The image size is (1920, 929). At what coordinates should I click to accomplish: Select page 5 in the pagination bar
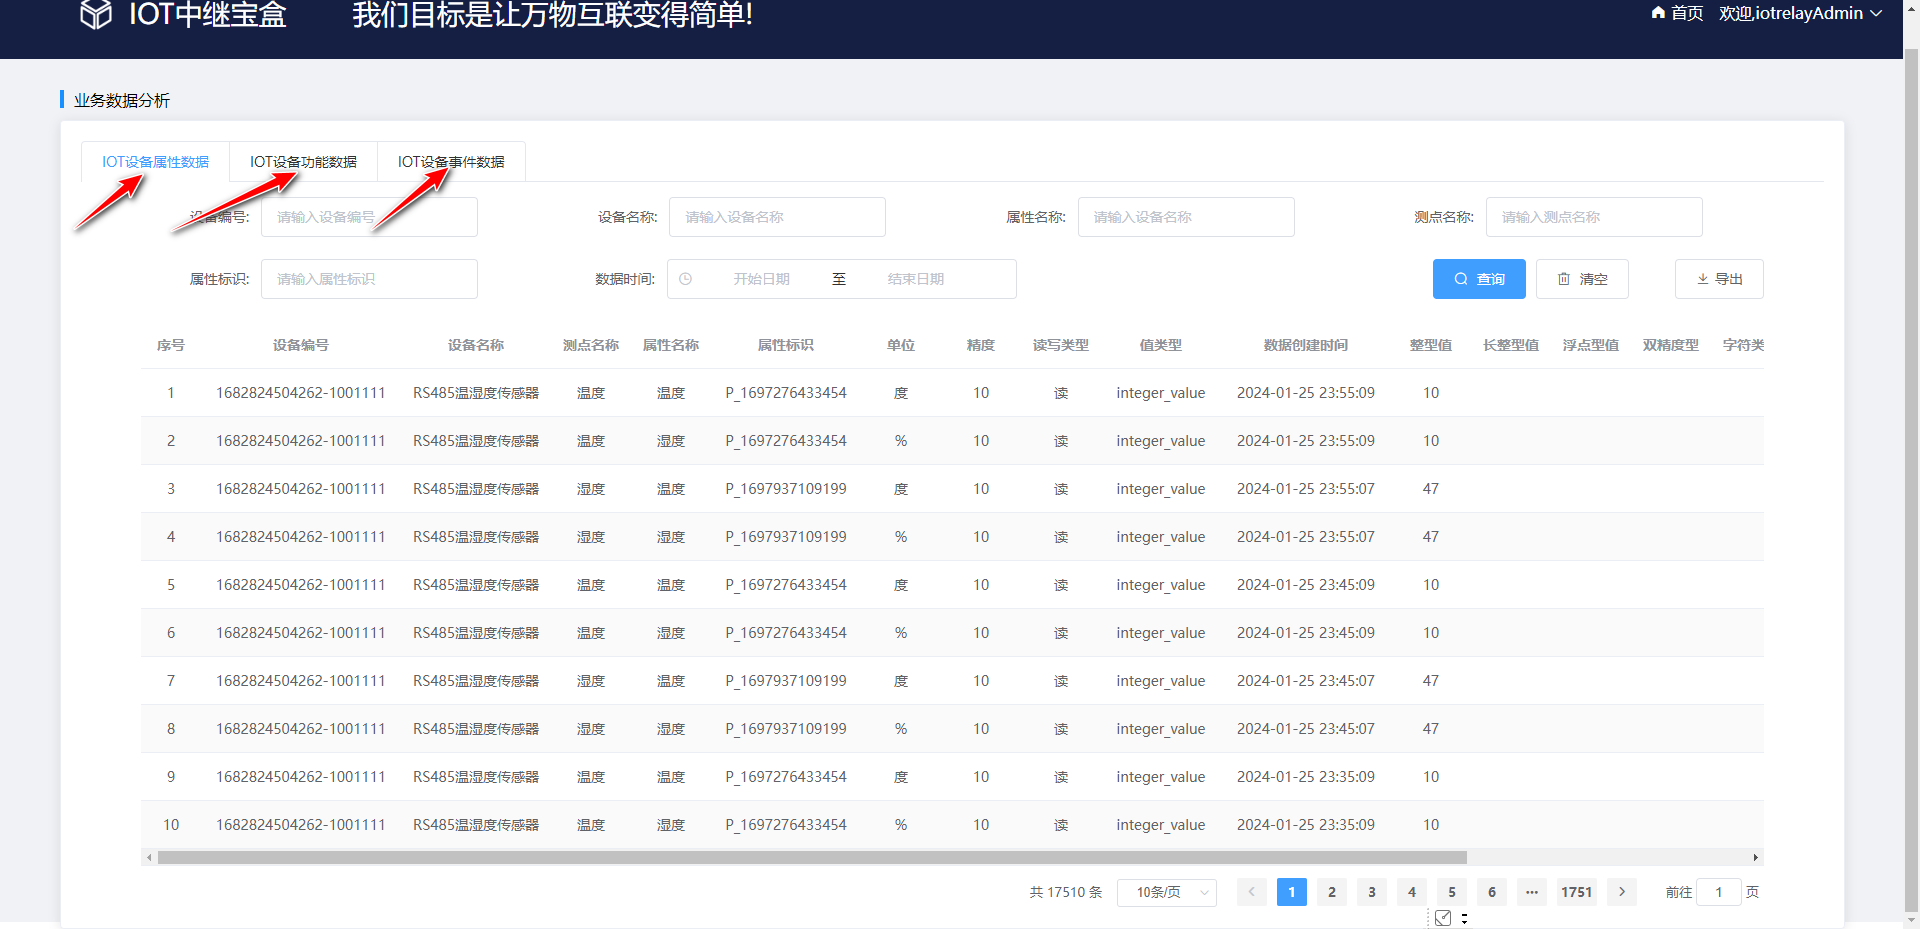click(1451, 892)
